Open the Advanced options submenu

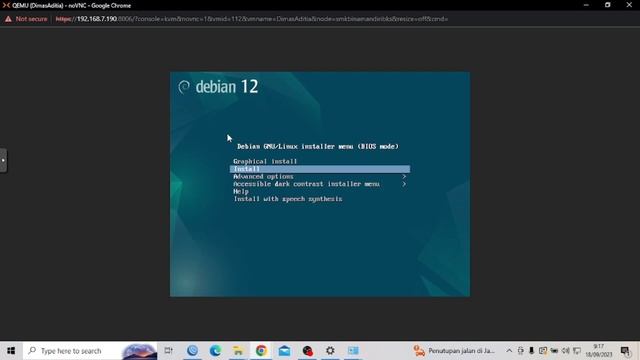pyautogui.click(x=263, y=176)
